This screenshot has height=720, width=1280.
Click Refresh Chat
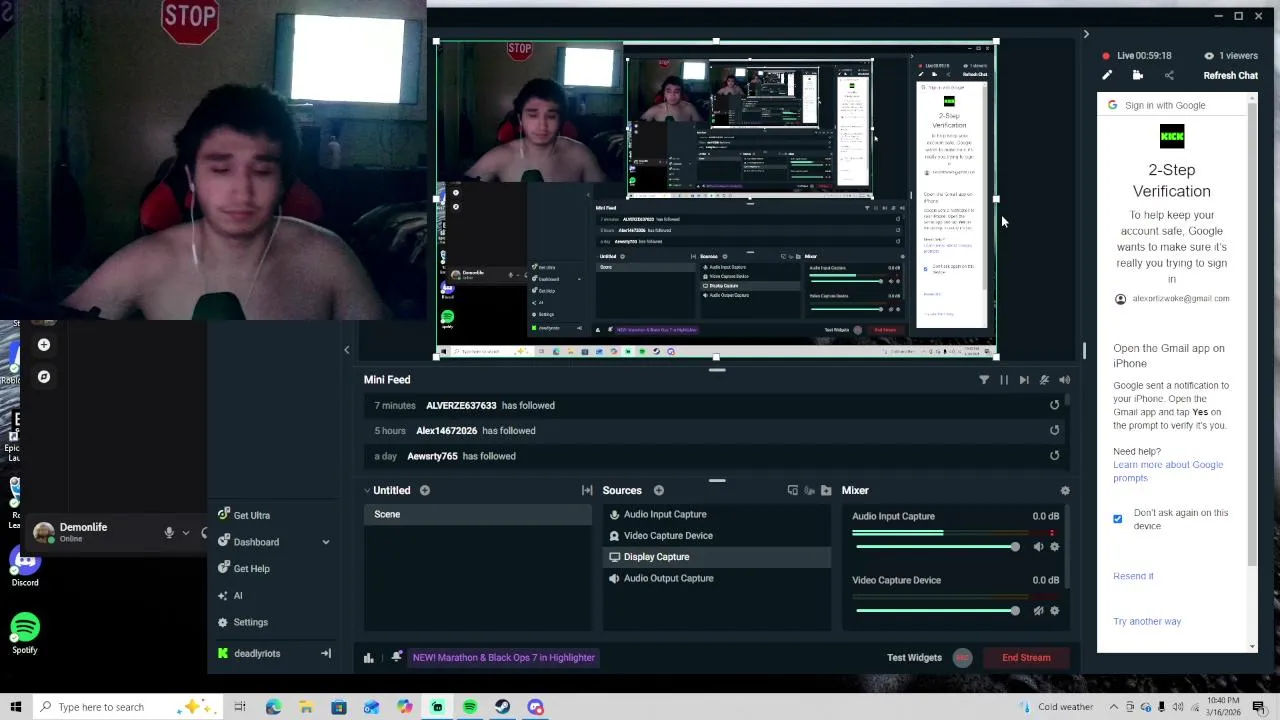[1230, 75]
